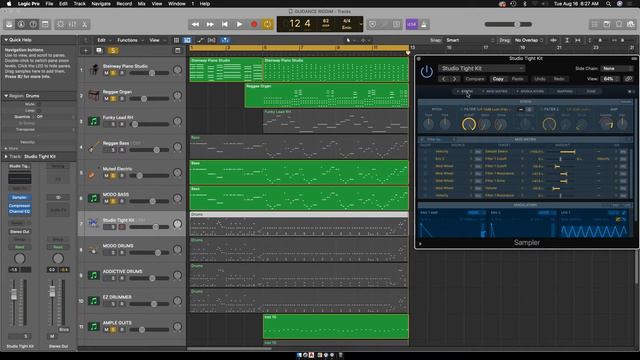Show automation button in tracks menu bar
The width and height of the screenshot is (640, 360).
200,40
